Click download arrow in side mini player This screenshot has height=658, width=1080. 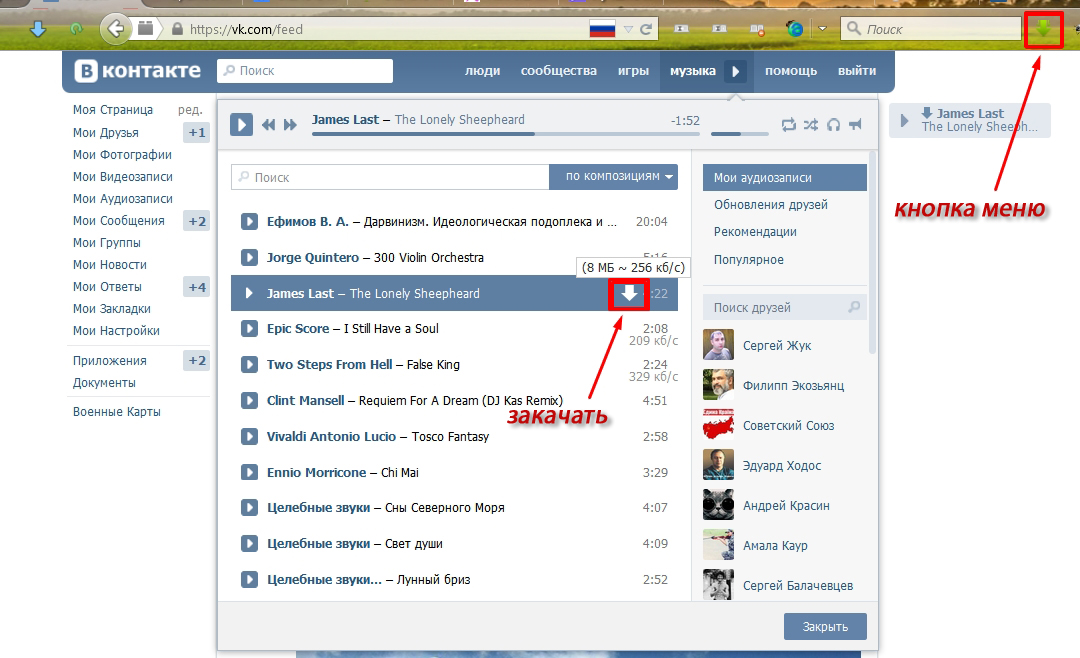(x=926, y=113)
